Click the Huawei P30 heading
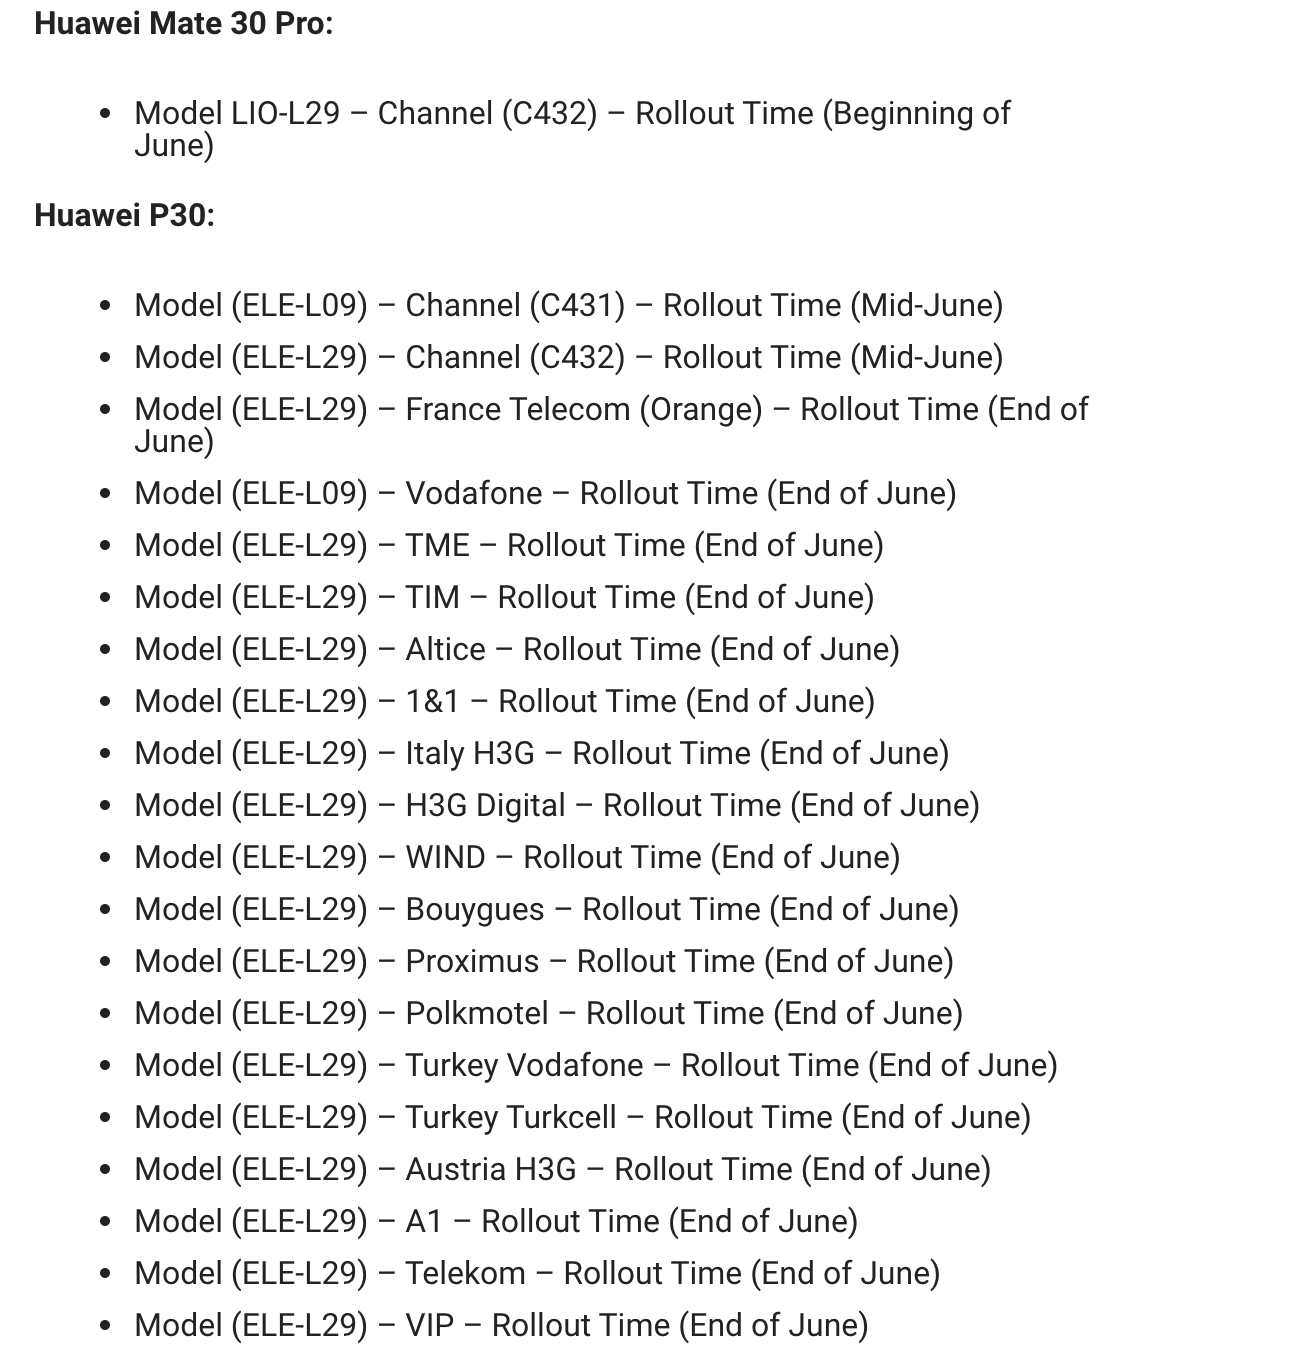The image size is (1296, 1358). click(124, 215)
